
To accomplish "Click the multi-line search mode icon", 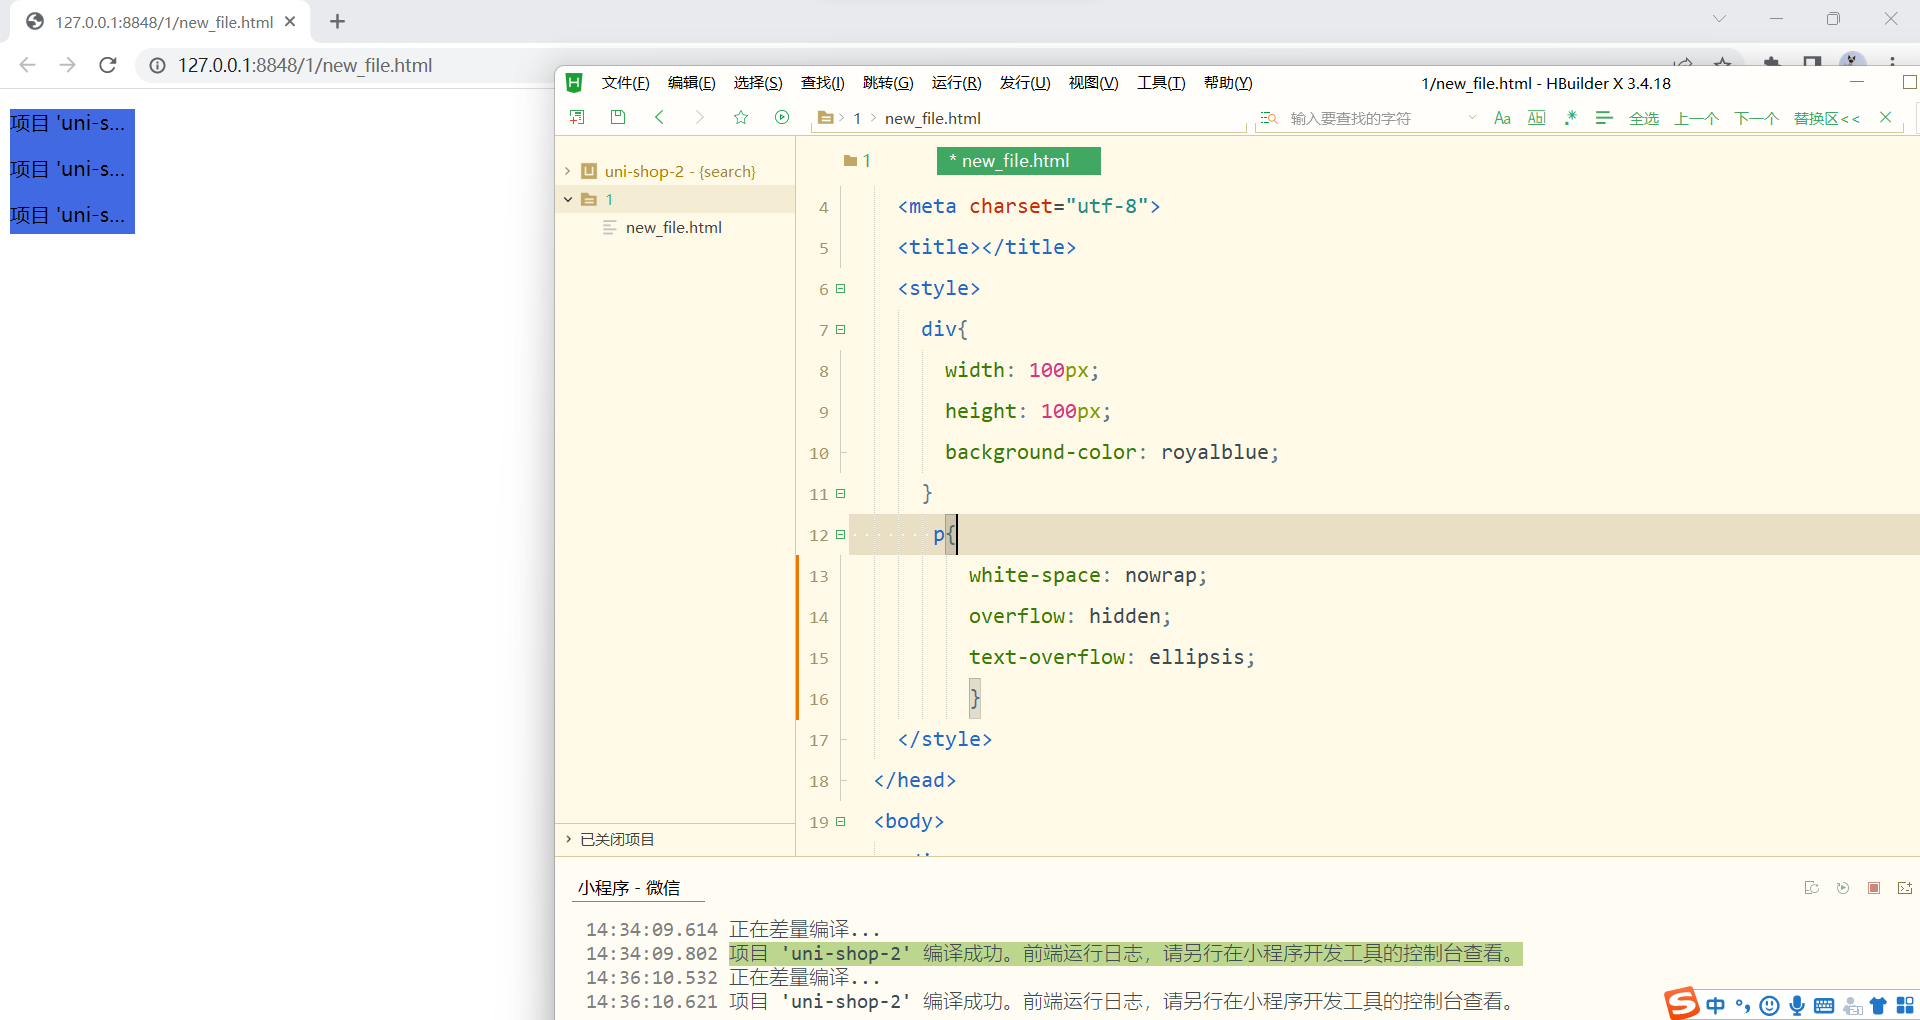I will tap(1604, 118).
